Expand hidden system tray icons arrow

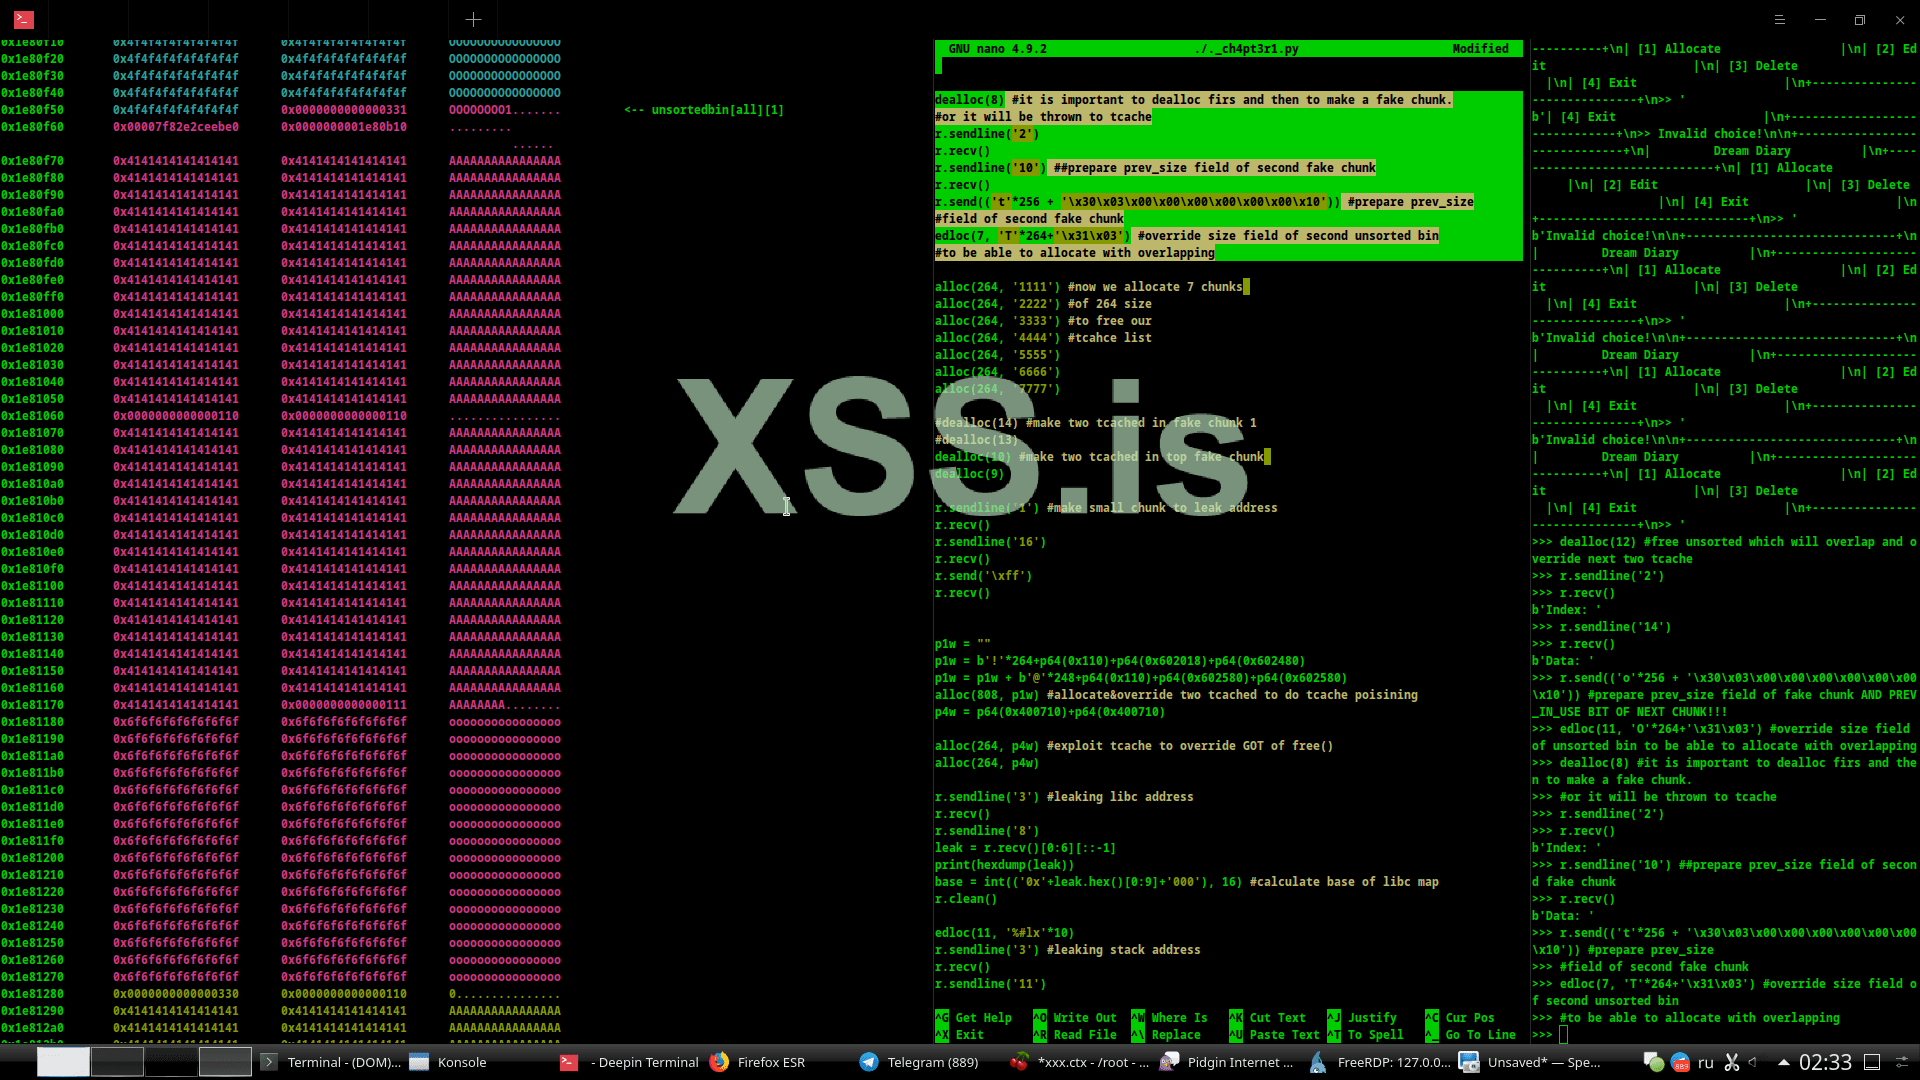[1782, 1062]
